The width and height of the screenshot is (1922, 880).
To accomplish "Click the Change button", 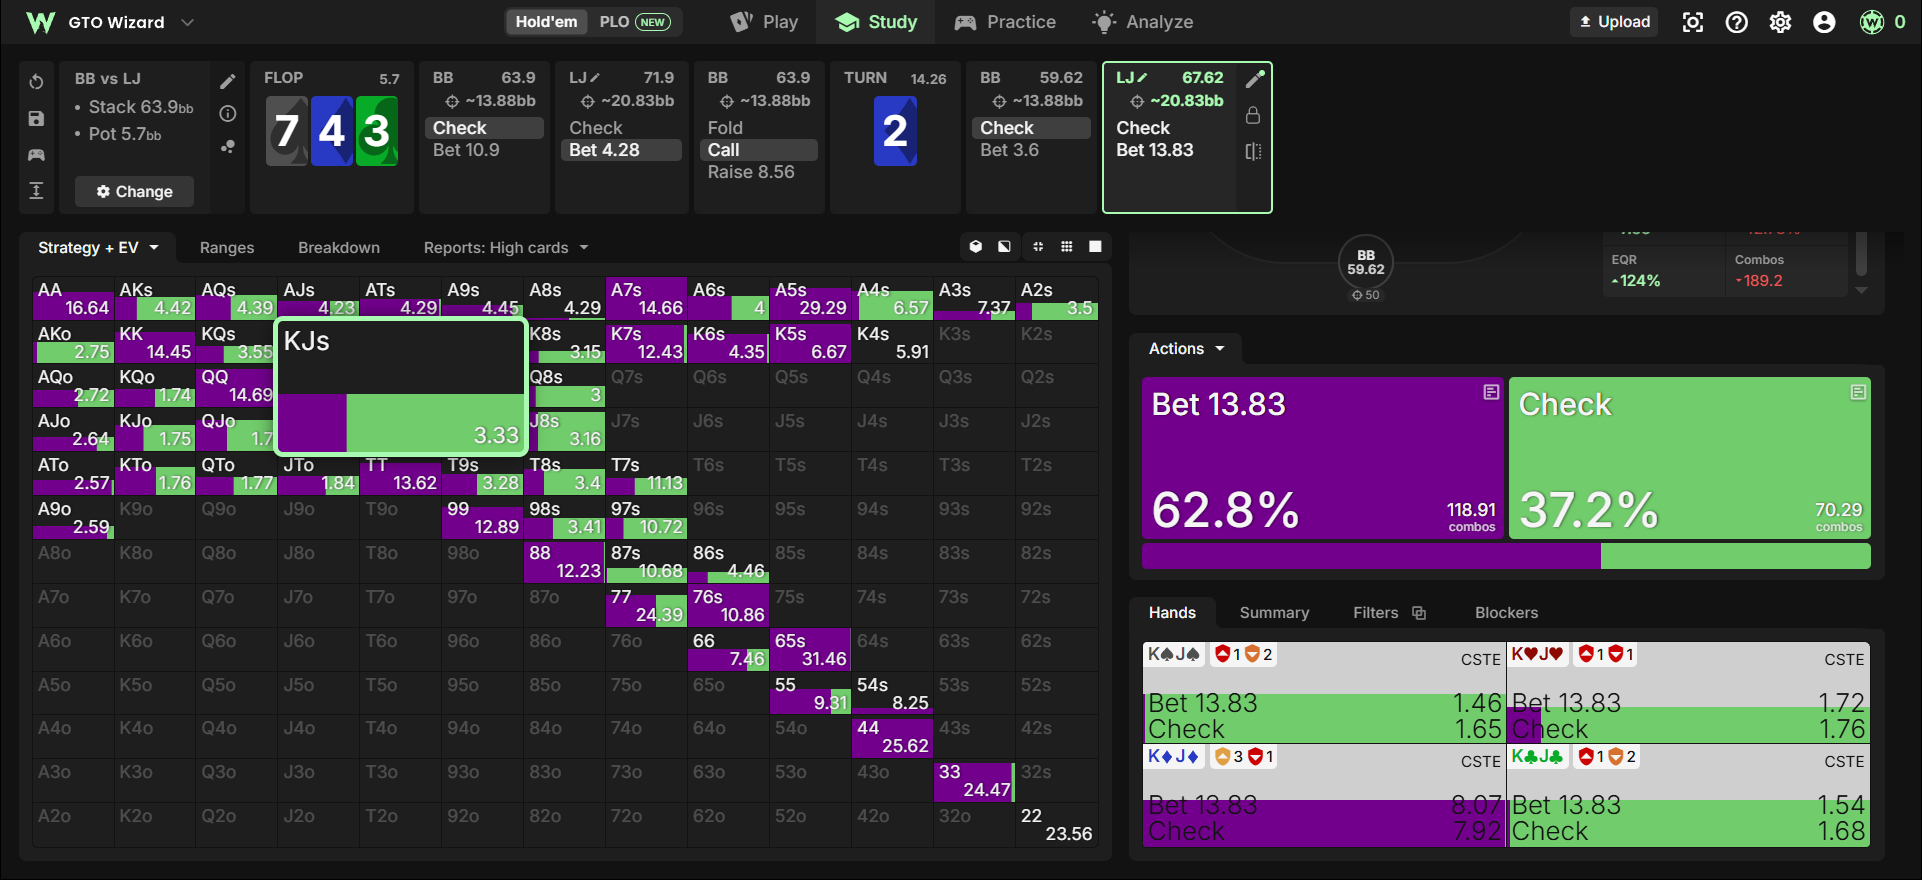I will click(x=134, y=191).
